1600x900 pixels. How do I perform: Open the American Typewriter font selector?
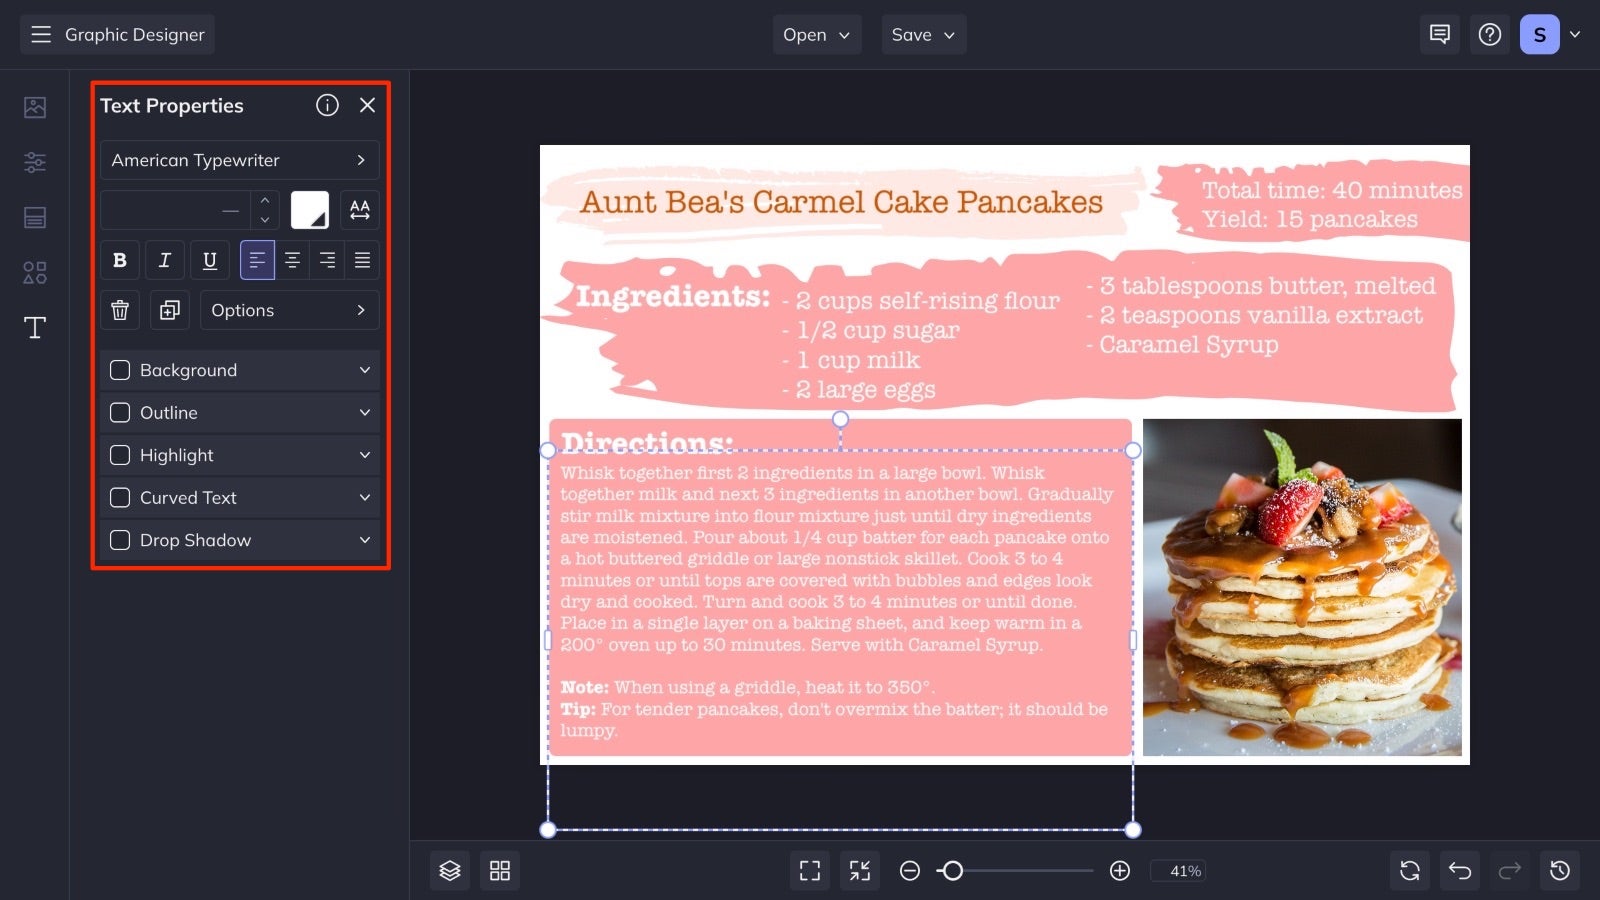pos(239,160)
